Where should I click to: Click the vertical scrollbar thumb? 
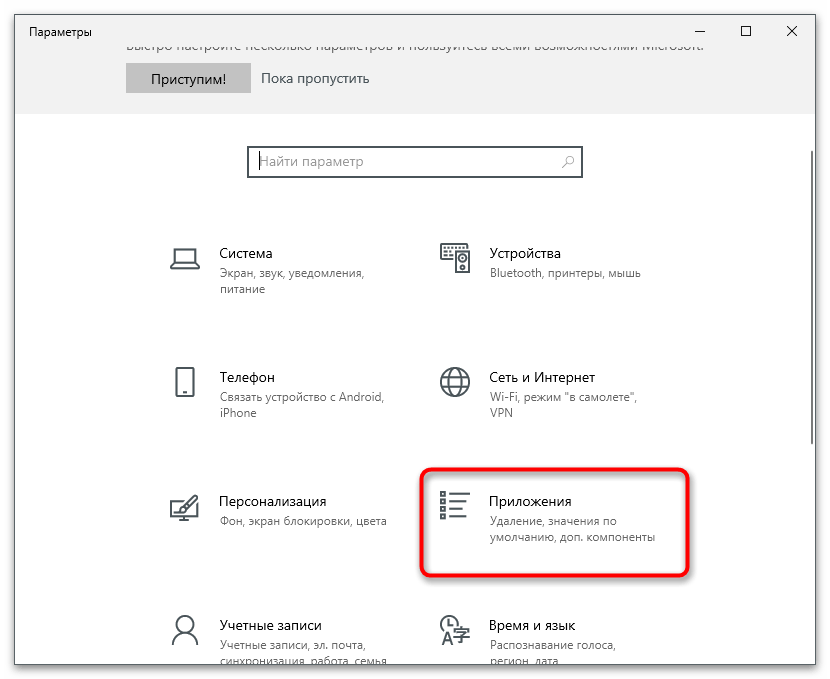tap(811, 297)
